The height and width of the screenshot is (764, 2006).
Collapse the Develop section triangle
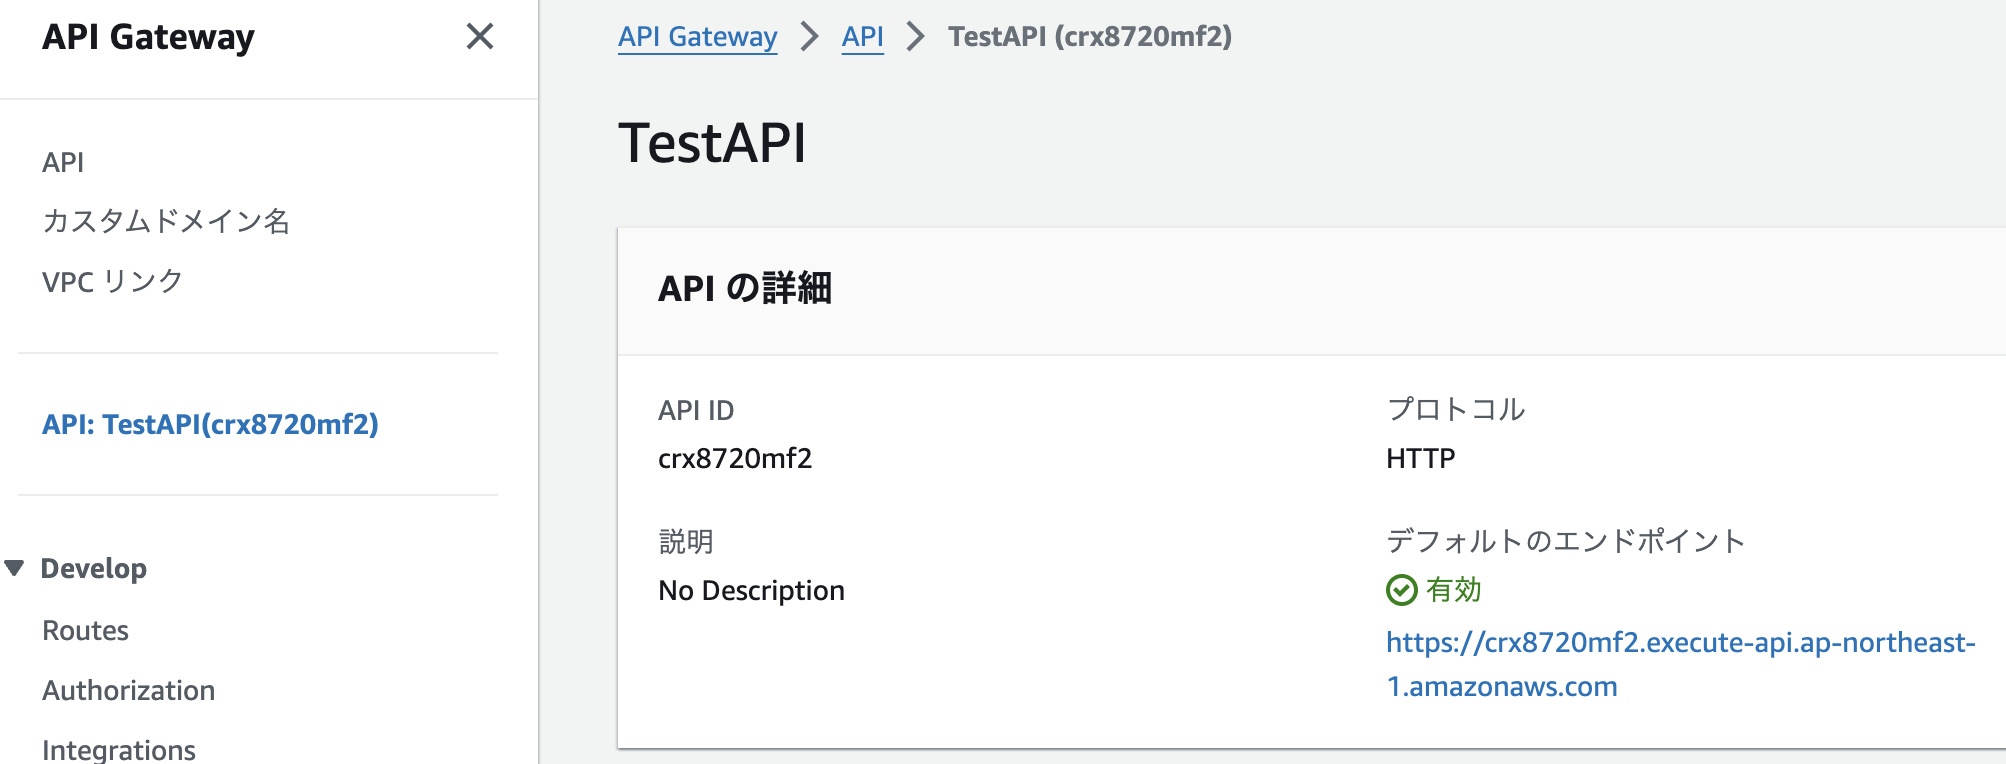pos(14,568)
